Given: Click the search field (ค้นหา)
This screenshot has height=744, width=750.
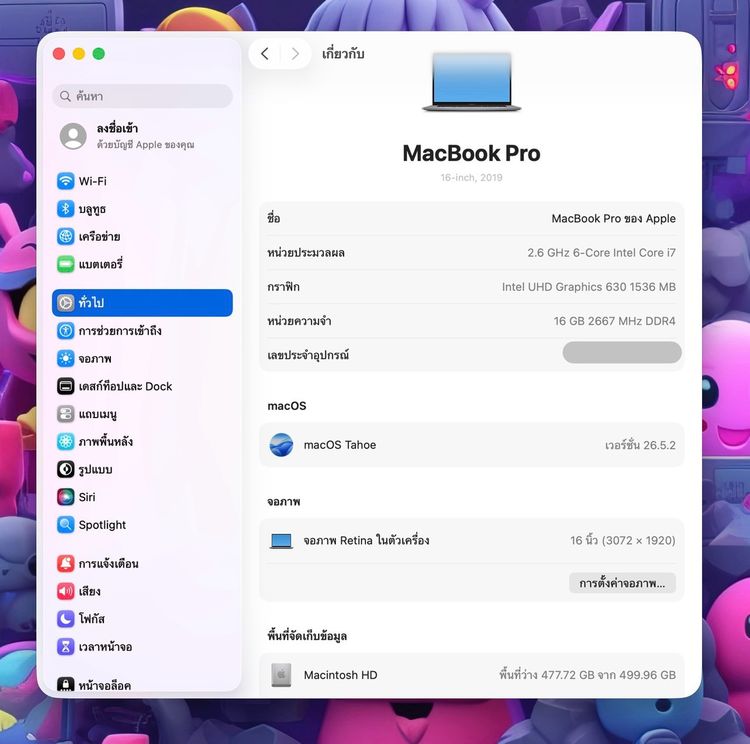Looking at the screenshot, I should (x=143, y=96).
